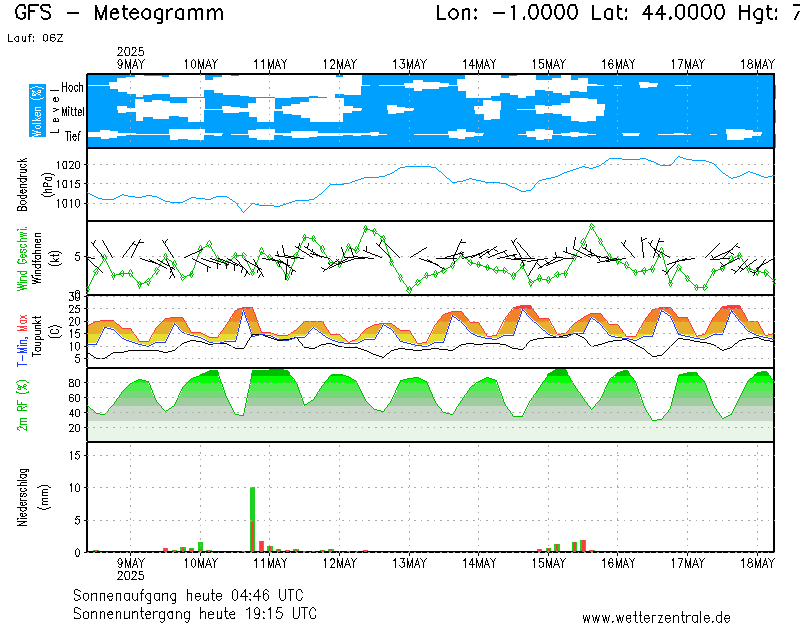Click the 'Windfahnen' axis label
Image resolution: width=800 pixels, height=625 pixels.
37,259
